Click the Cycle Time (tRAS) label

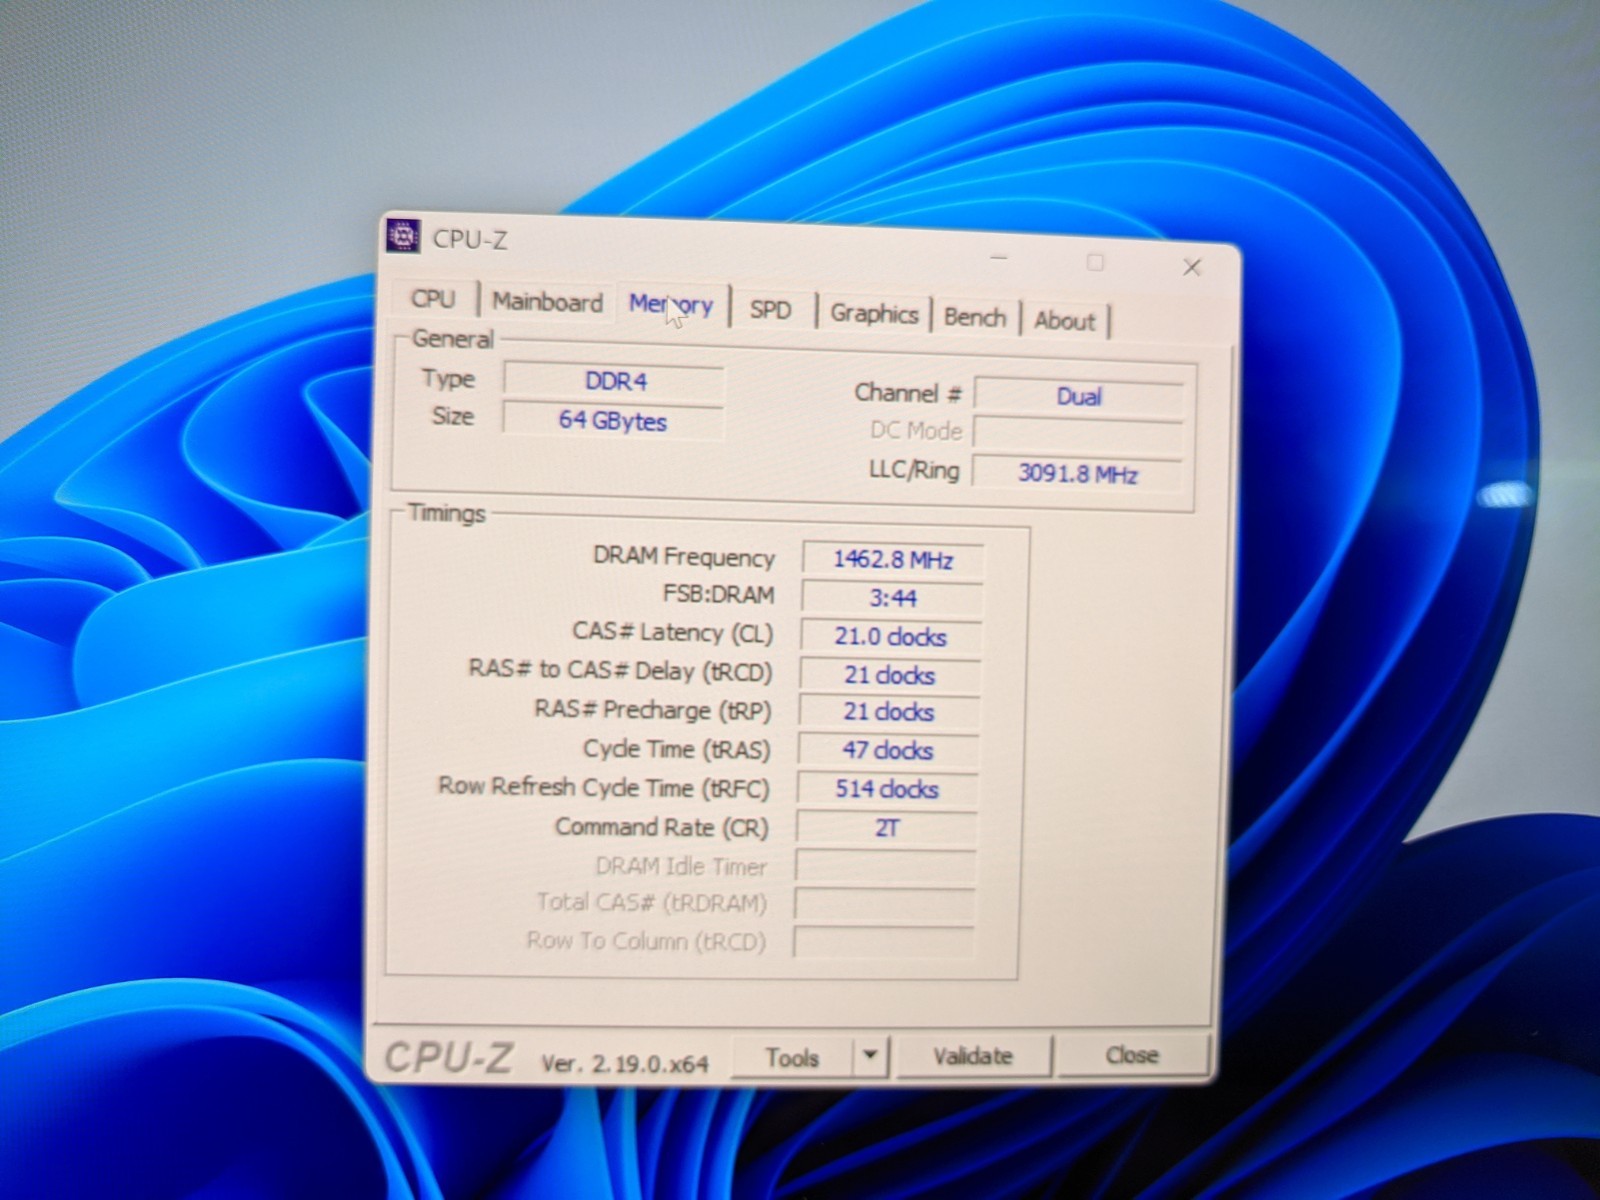tap(677, 749)
